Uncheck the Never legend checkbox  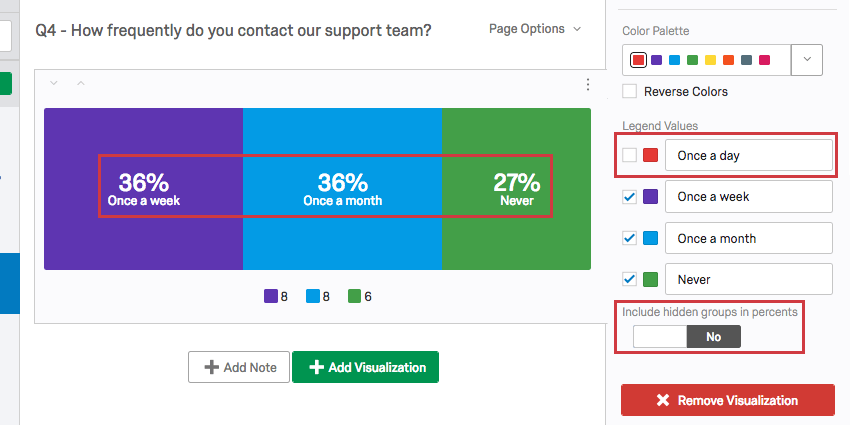[629, 280]
